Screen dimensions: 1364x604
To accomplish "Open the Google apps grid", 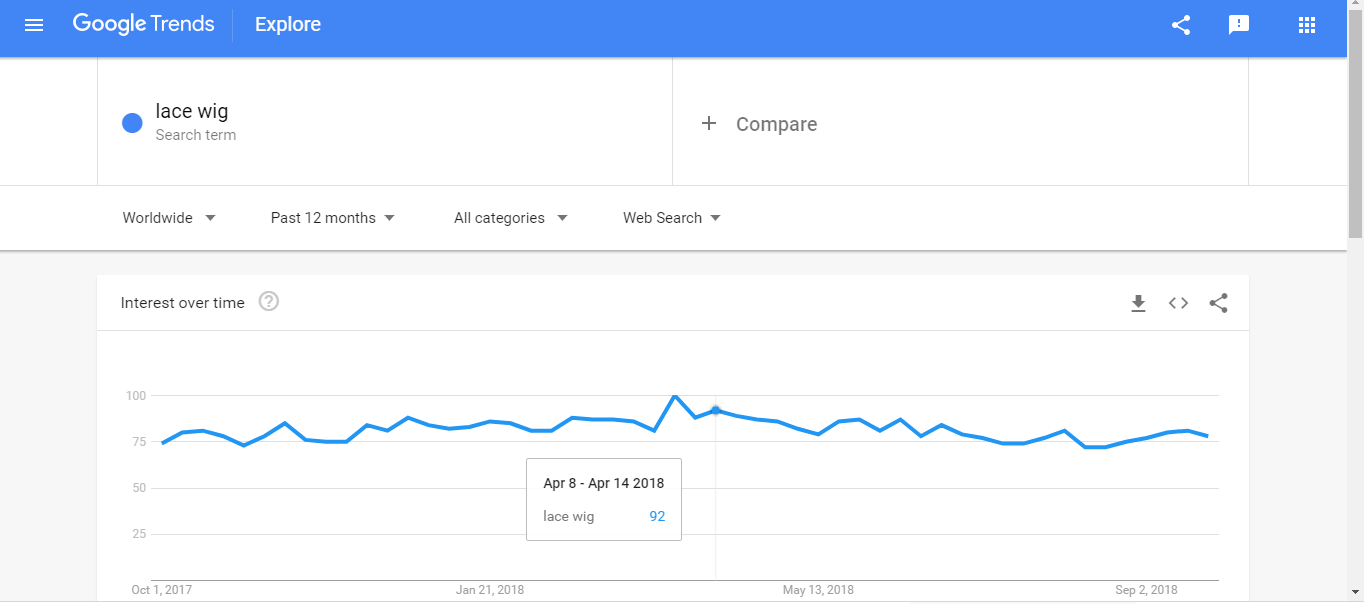I will (x=1306, y=25).
